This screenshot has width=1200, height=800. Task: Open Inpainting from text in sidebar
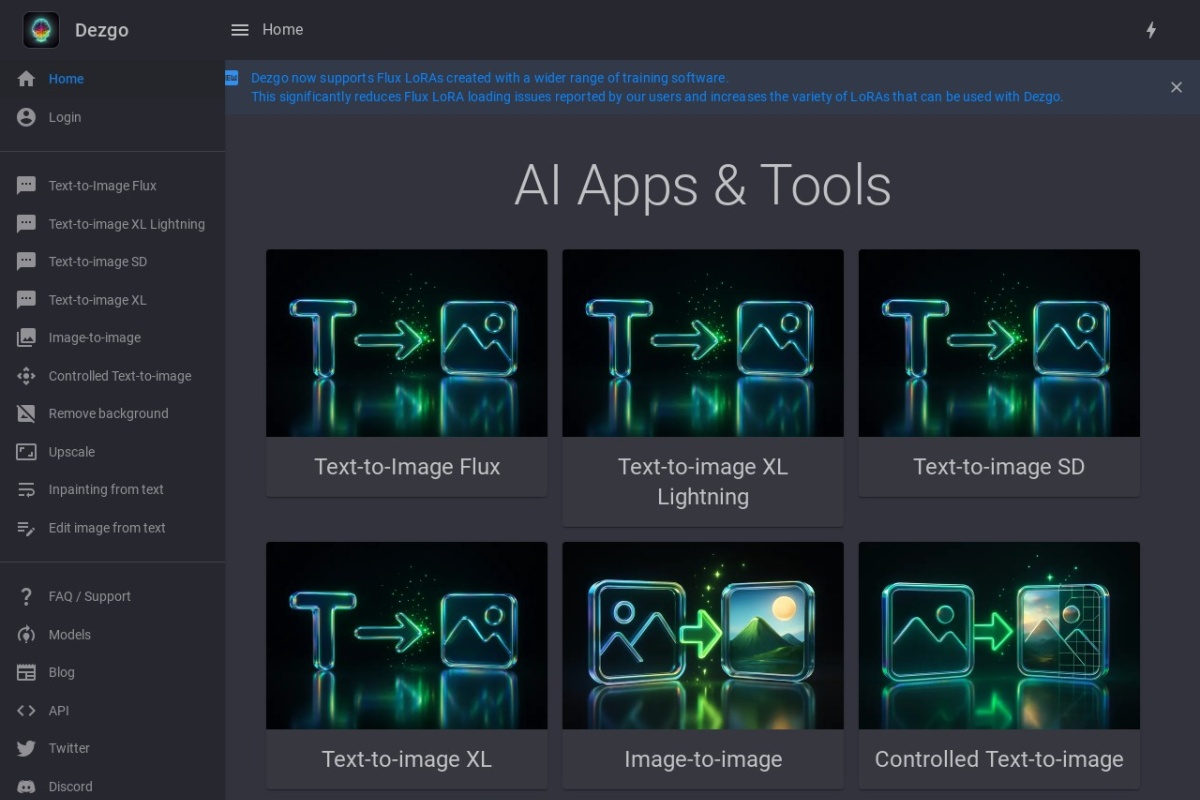click(105, 490)
